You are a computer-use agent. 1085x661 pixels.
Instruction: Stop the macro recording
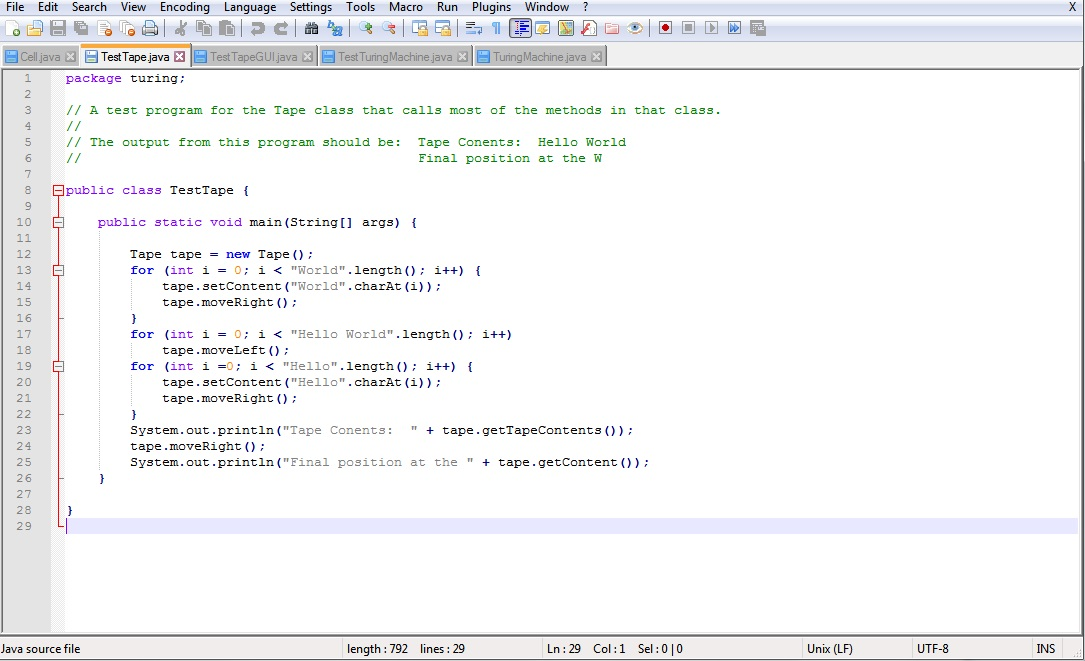689,28
